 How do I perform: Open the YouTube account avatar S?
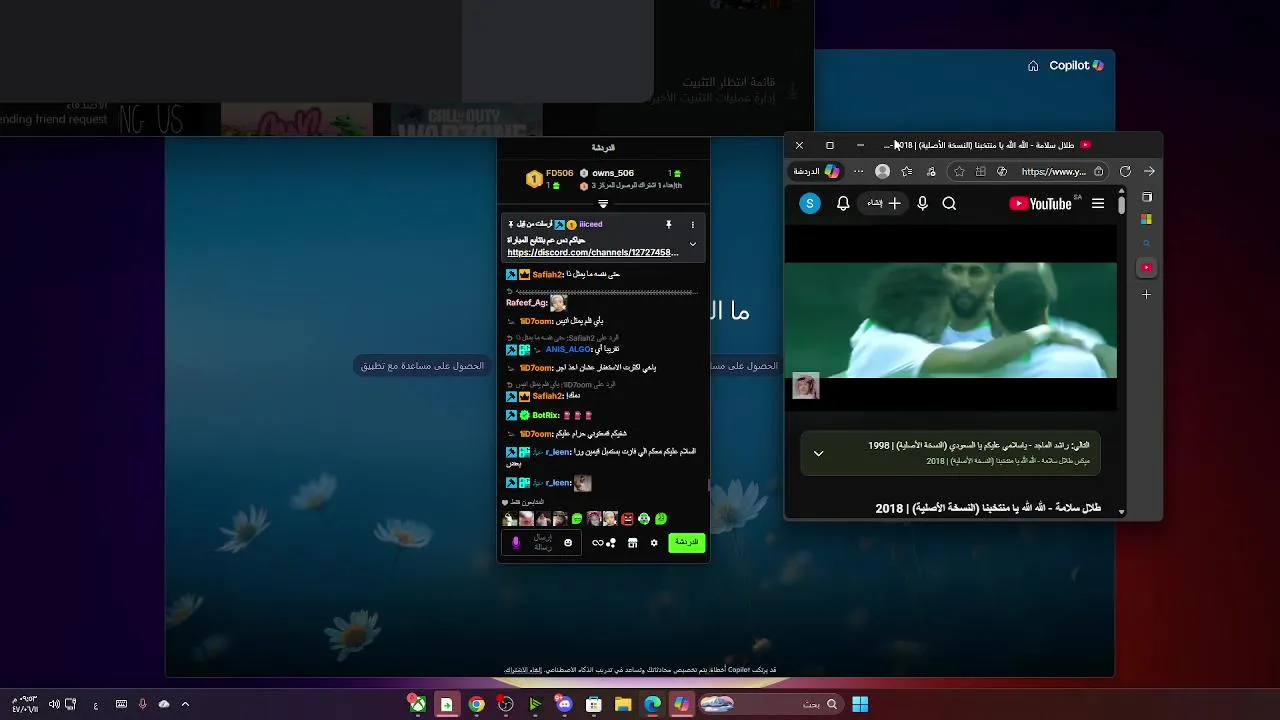tap(810, 204)
